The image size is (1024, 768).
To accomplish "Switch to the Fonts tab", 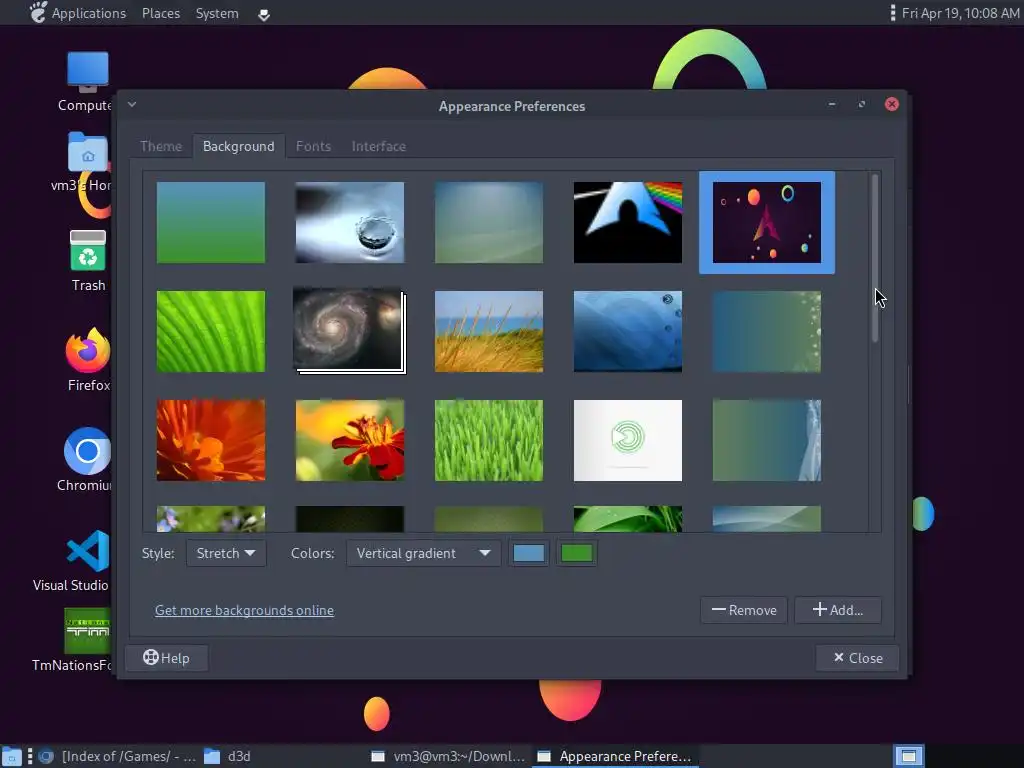I will (x=313, y=146).
